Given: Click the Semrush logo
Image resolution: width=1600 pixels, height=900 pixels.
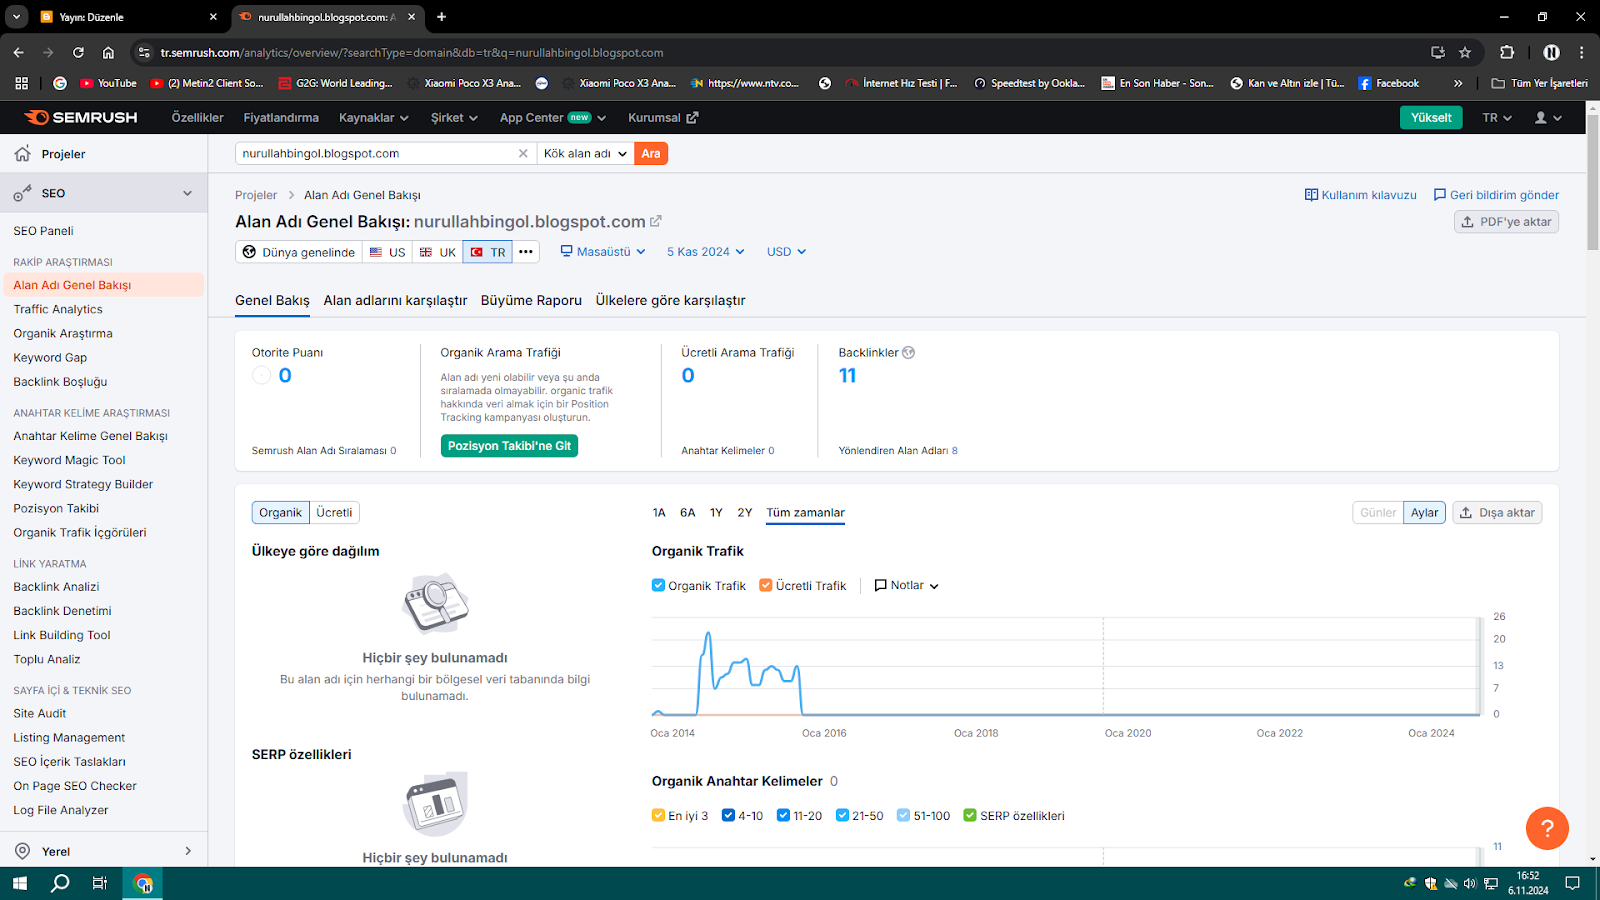Looking at the screenshot, I should point(81,117).
